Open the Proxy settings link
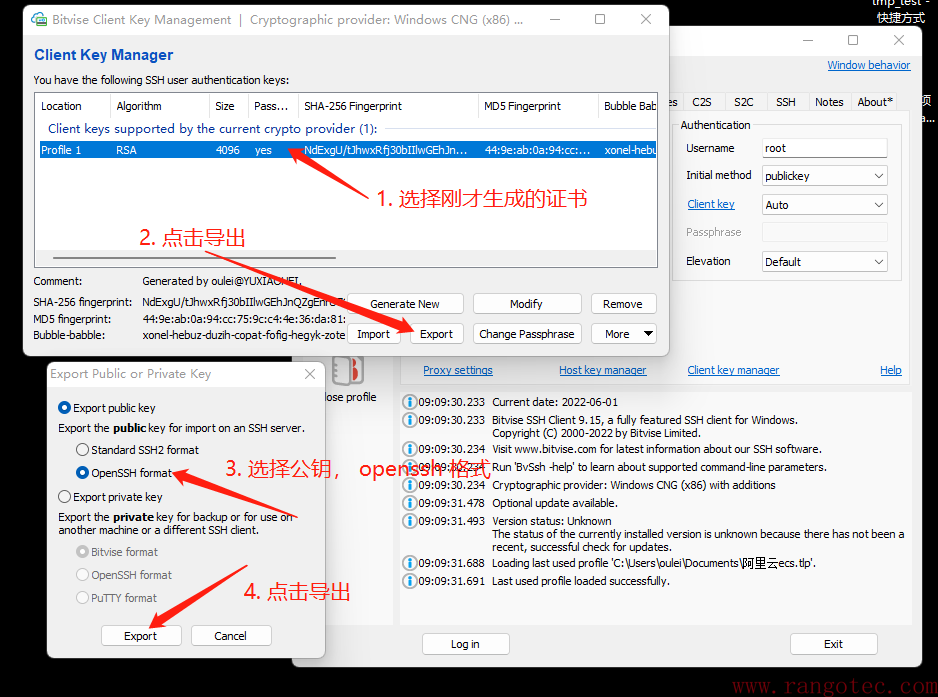The image size is (938, 697). point(458,370)
